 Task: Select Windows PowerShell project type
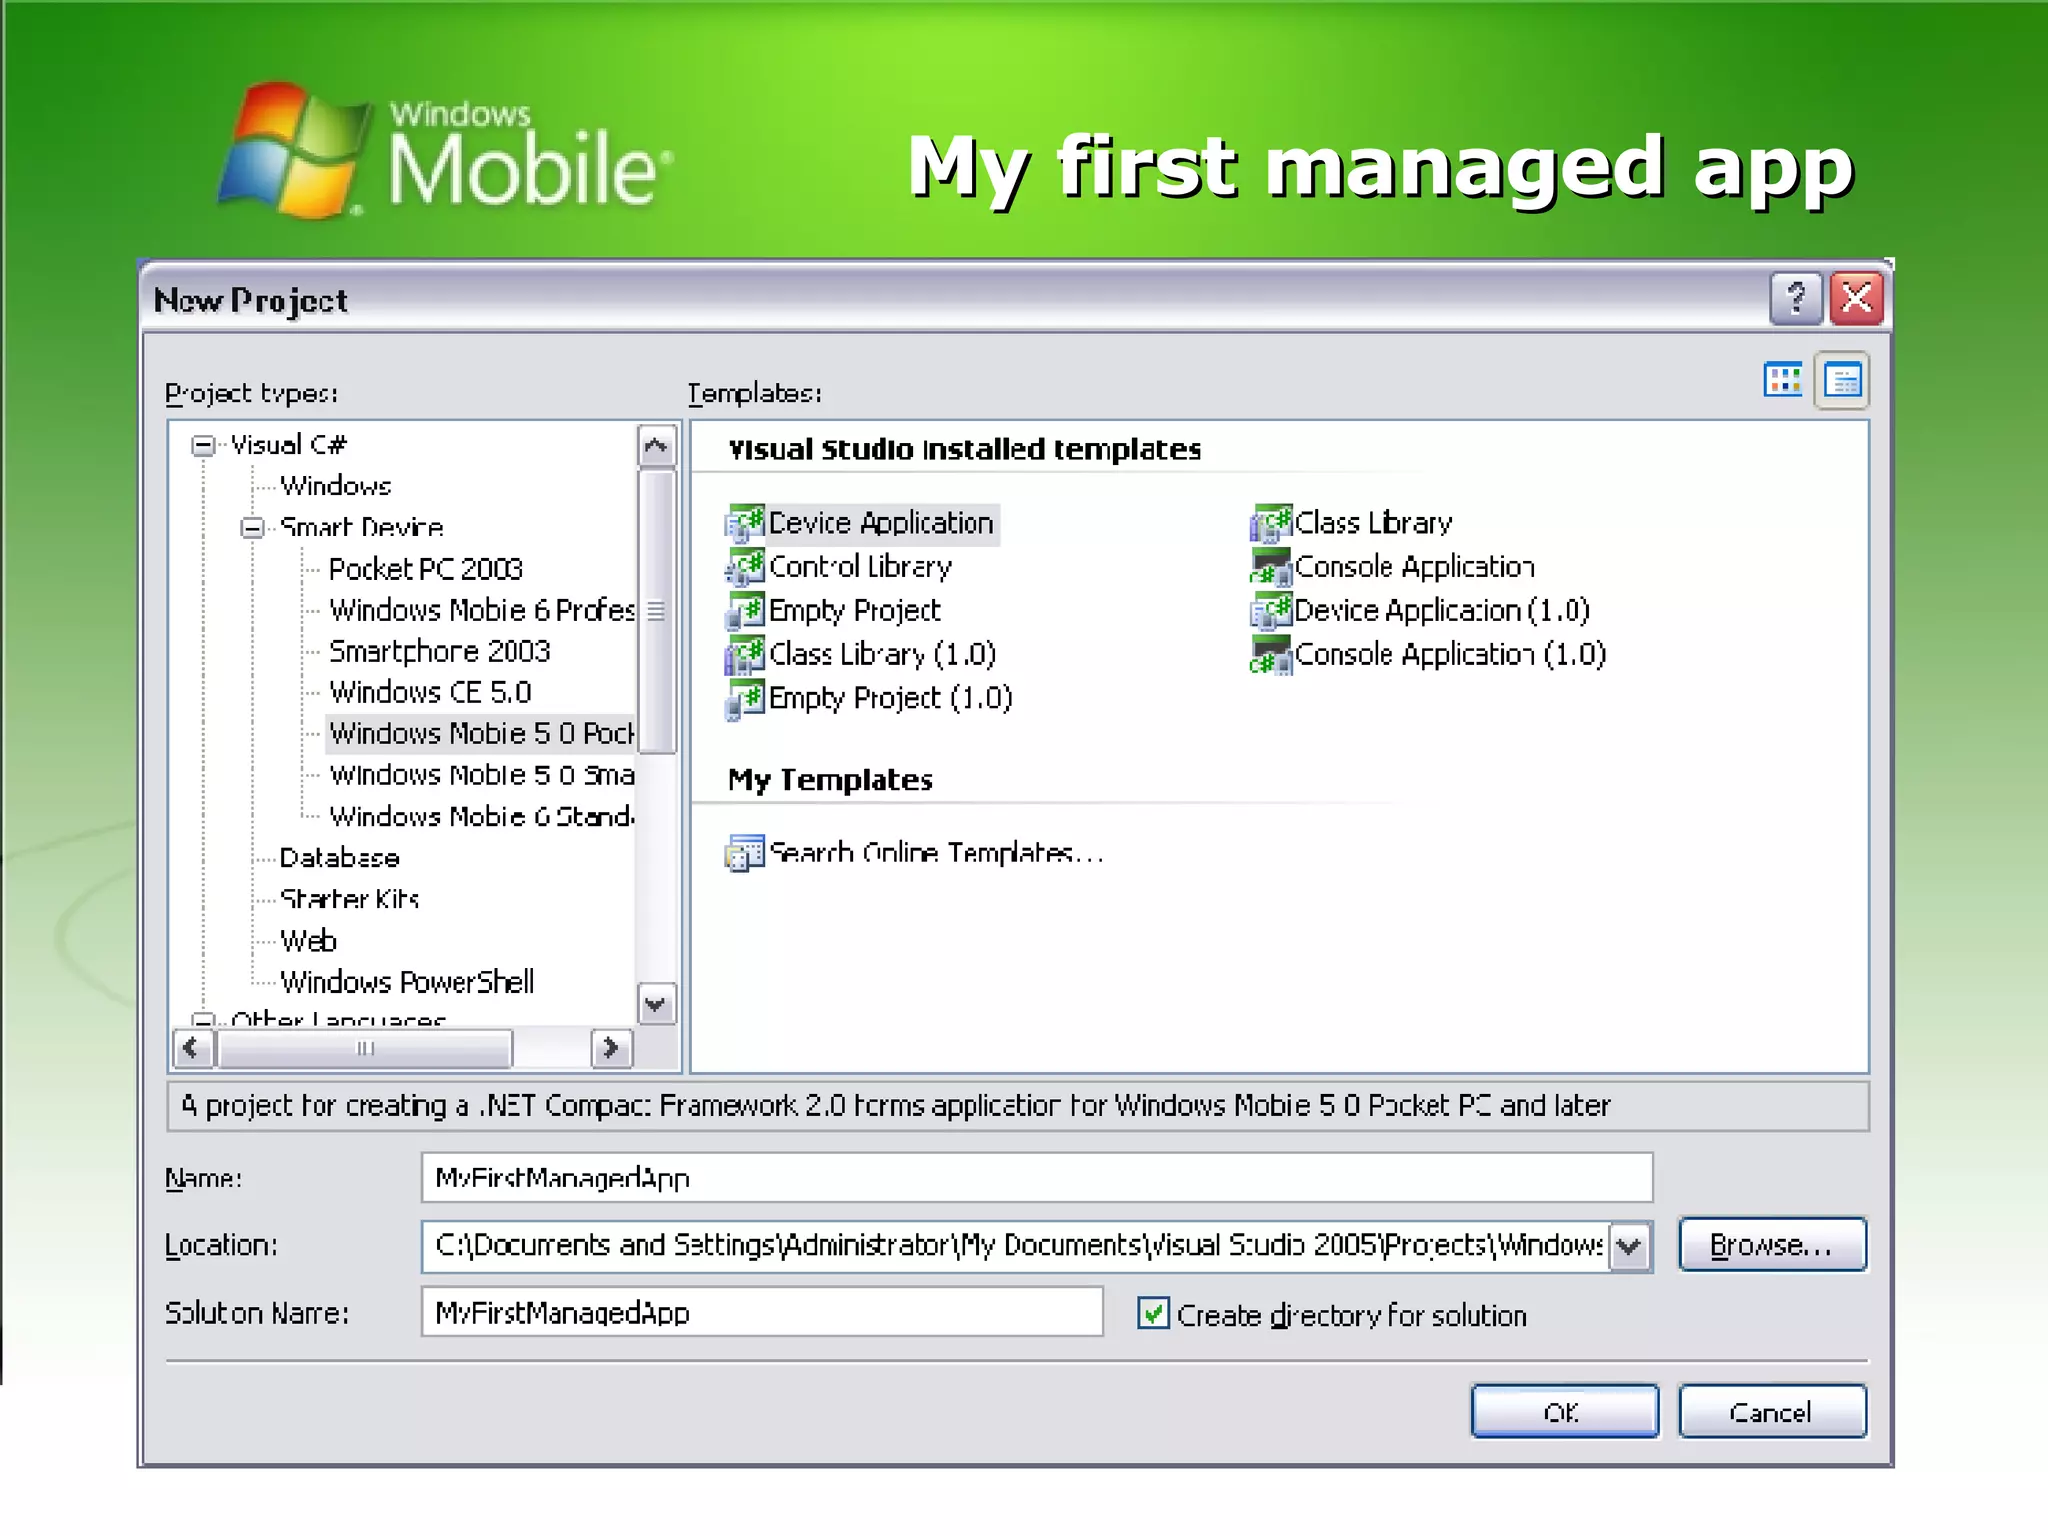coord(406,982)
